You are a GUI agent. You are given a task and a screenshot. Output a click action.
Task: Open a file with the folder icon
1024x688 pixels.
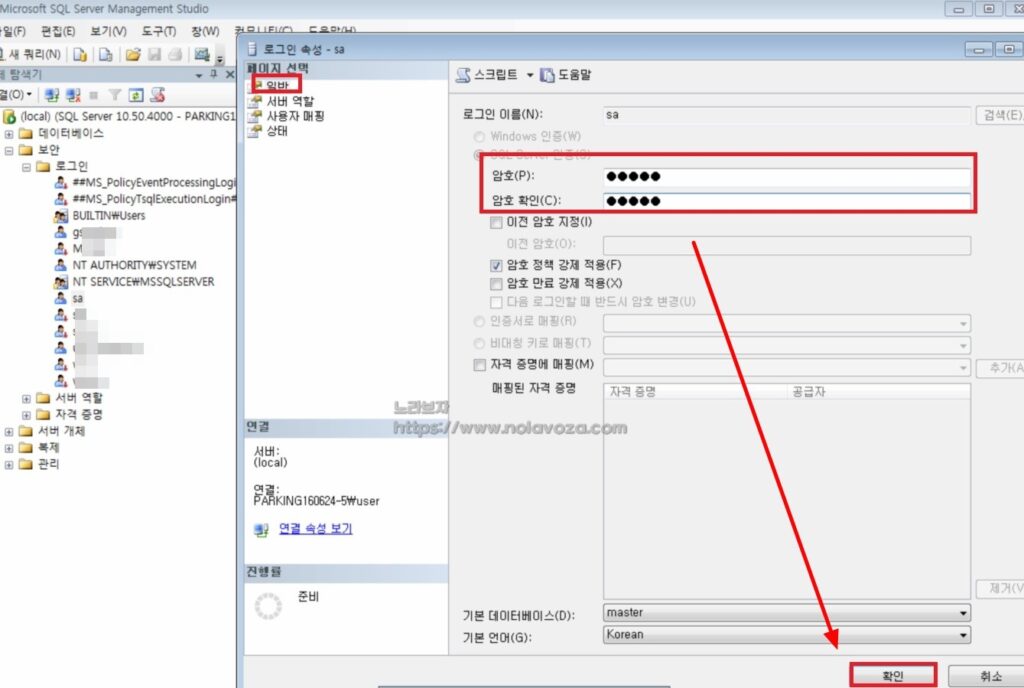[133, 54]
